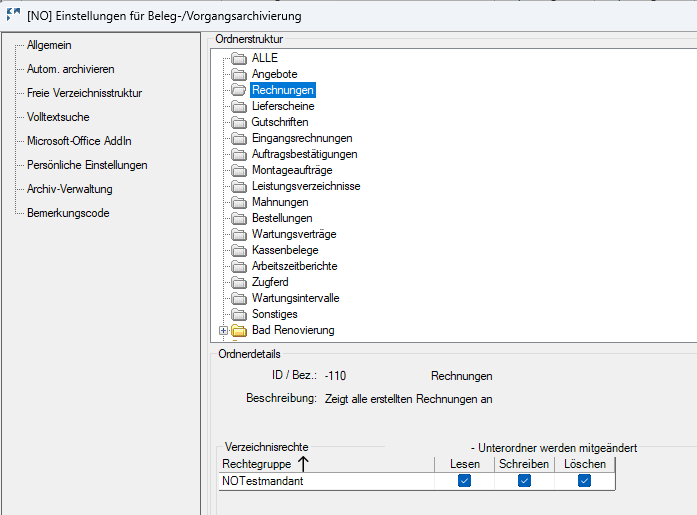Switch to the Volltextsuche settings page
Image resolution: width=697 pixels, height=515 pixels.
pos(58,117)
